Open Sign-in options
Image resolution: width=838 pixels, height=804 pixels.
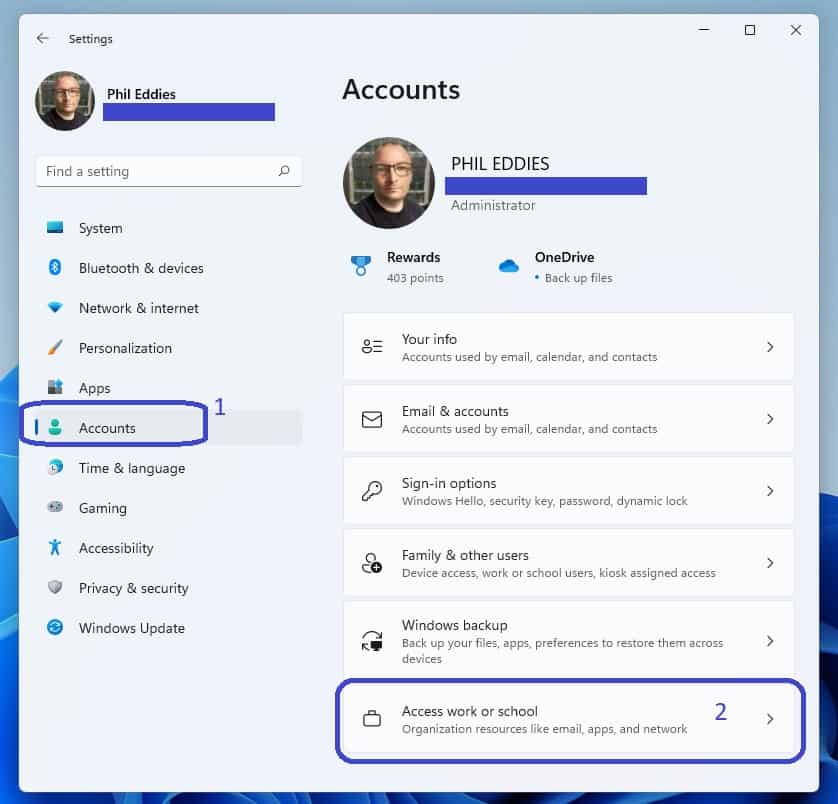[x=568, y=491]
